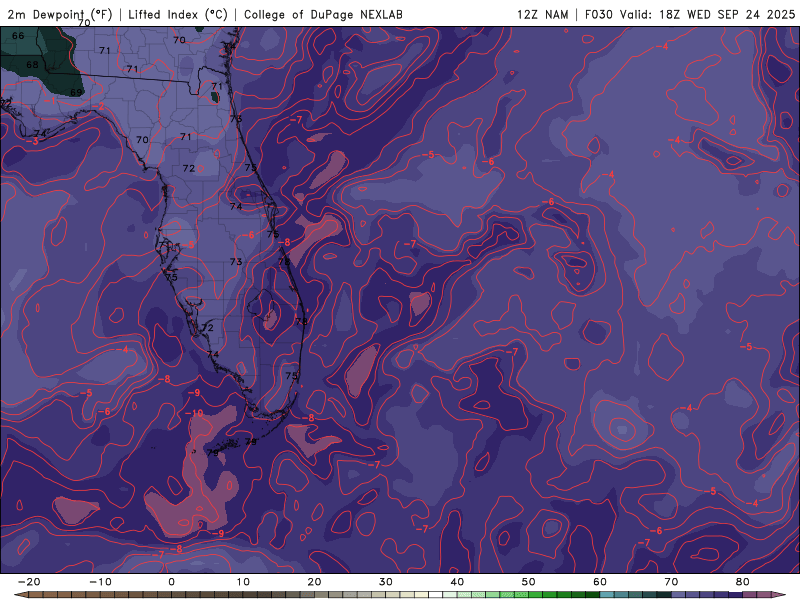Image resolution: width=800 pixels, height=600 pixels.
Task: Click the "69" dewpoint value on the map
Action: (x=76, y=92)
